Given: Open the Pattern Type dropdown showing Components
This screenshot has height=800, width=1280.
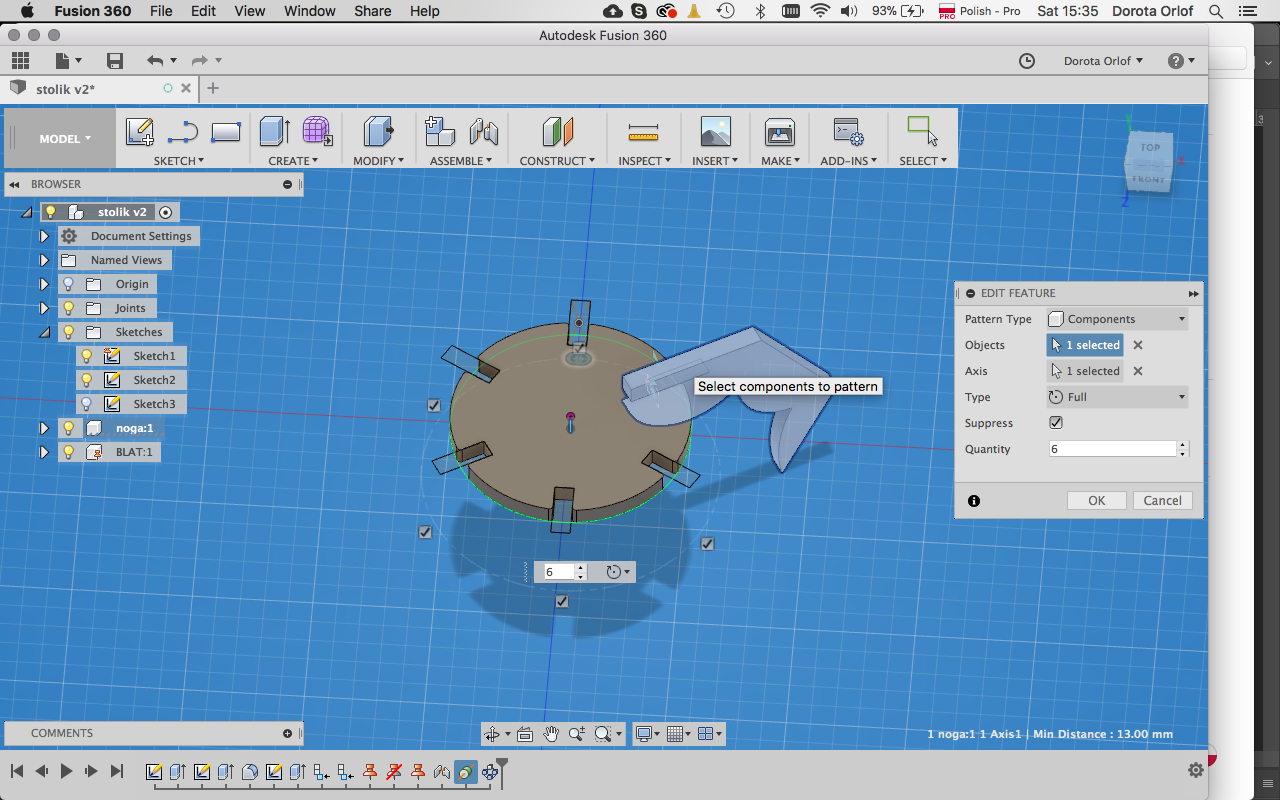Looking at the screenshot, I should pos(1181,318).
